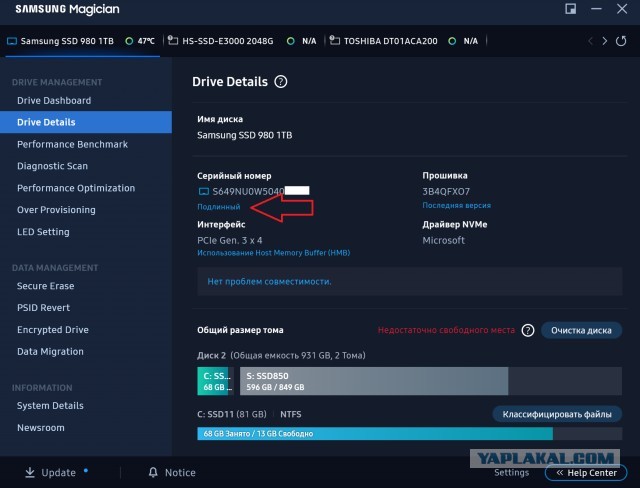Click the 68 GB used space bar
Screen dimensions: 640x488
[x=375, y=433]
